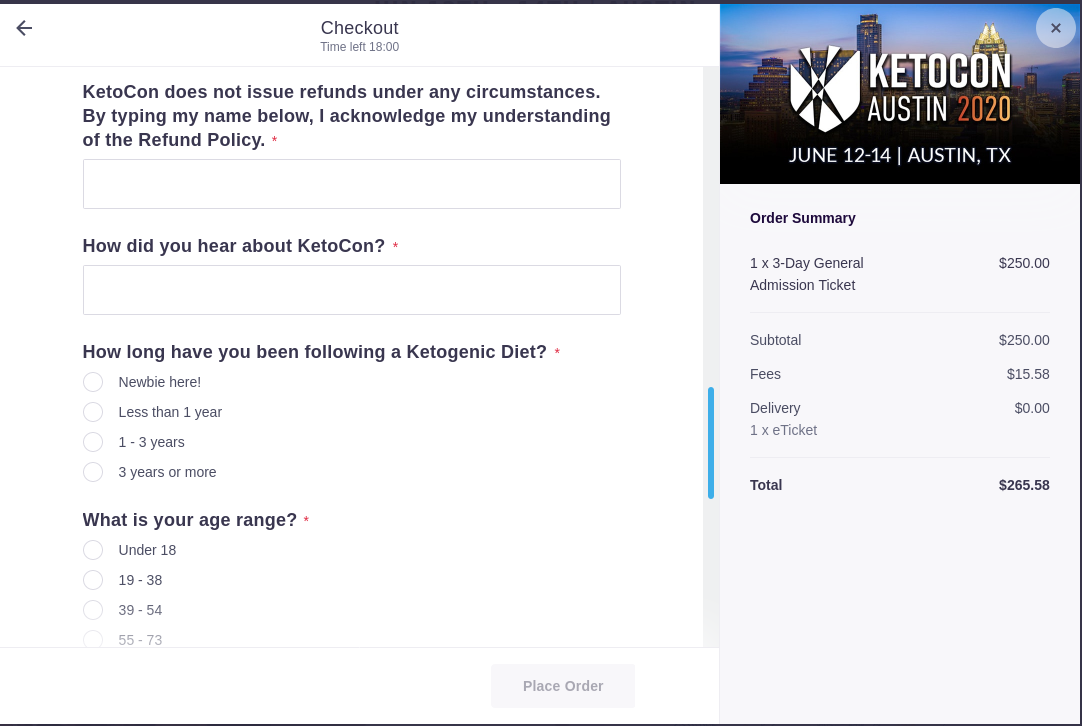Focus the refund policy name field
1082x726 pixels.
point(351,184)
